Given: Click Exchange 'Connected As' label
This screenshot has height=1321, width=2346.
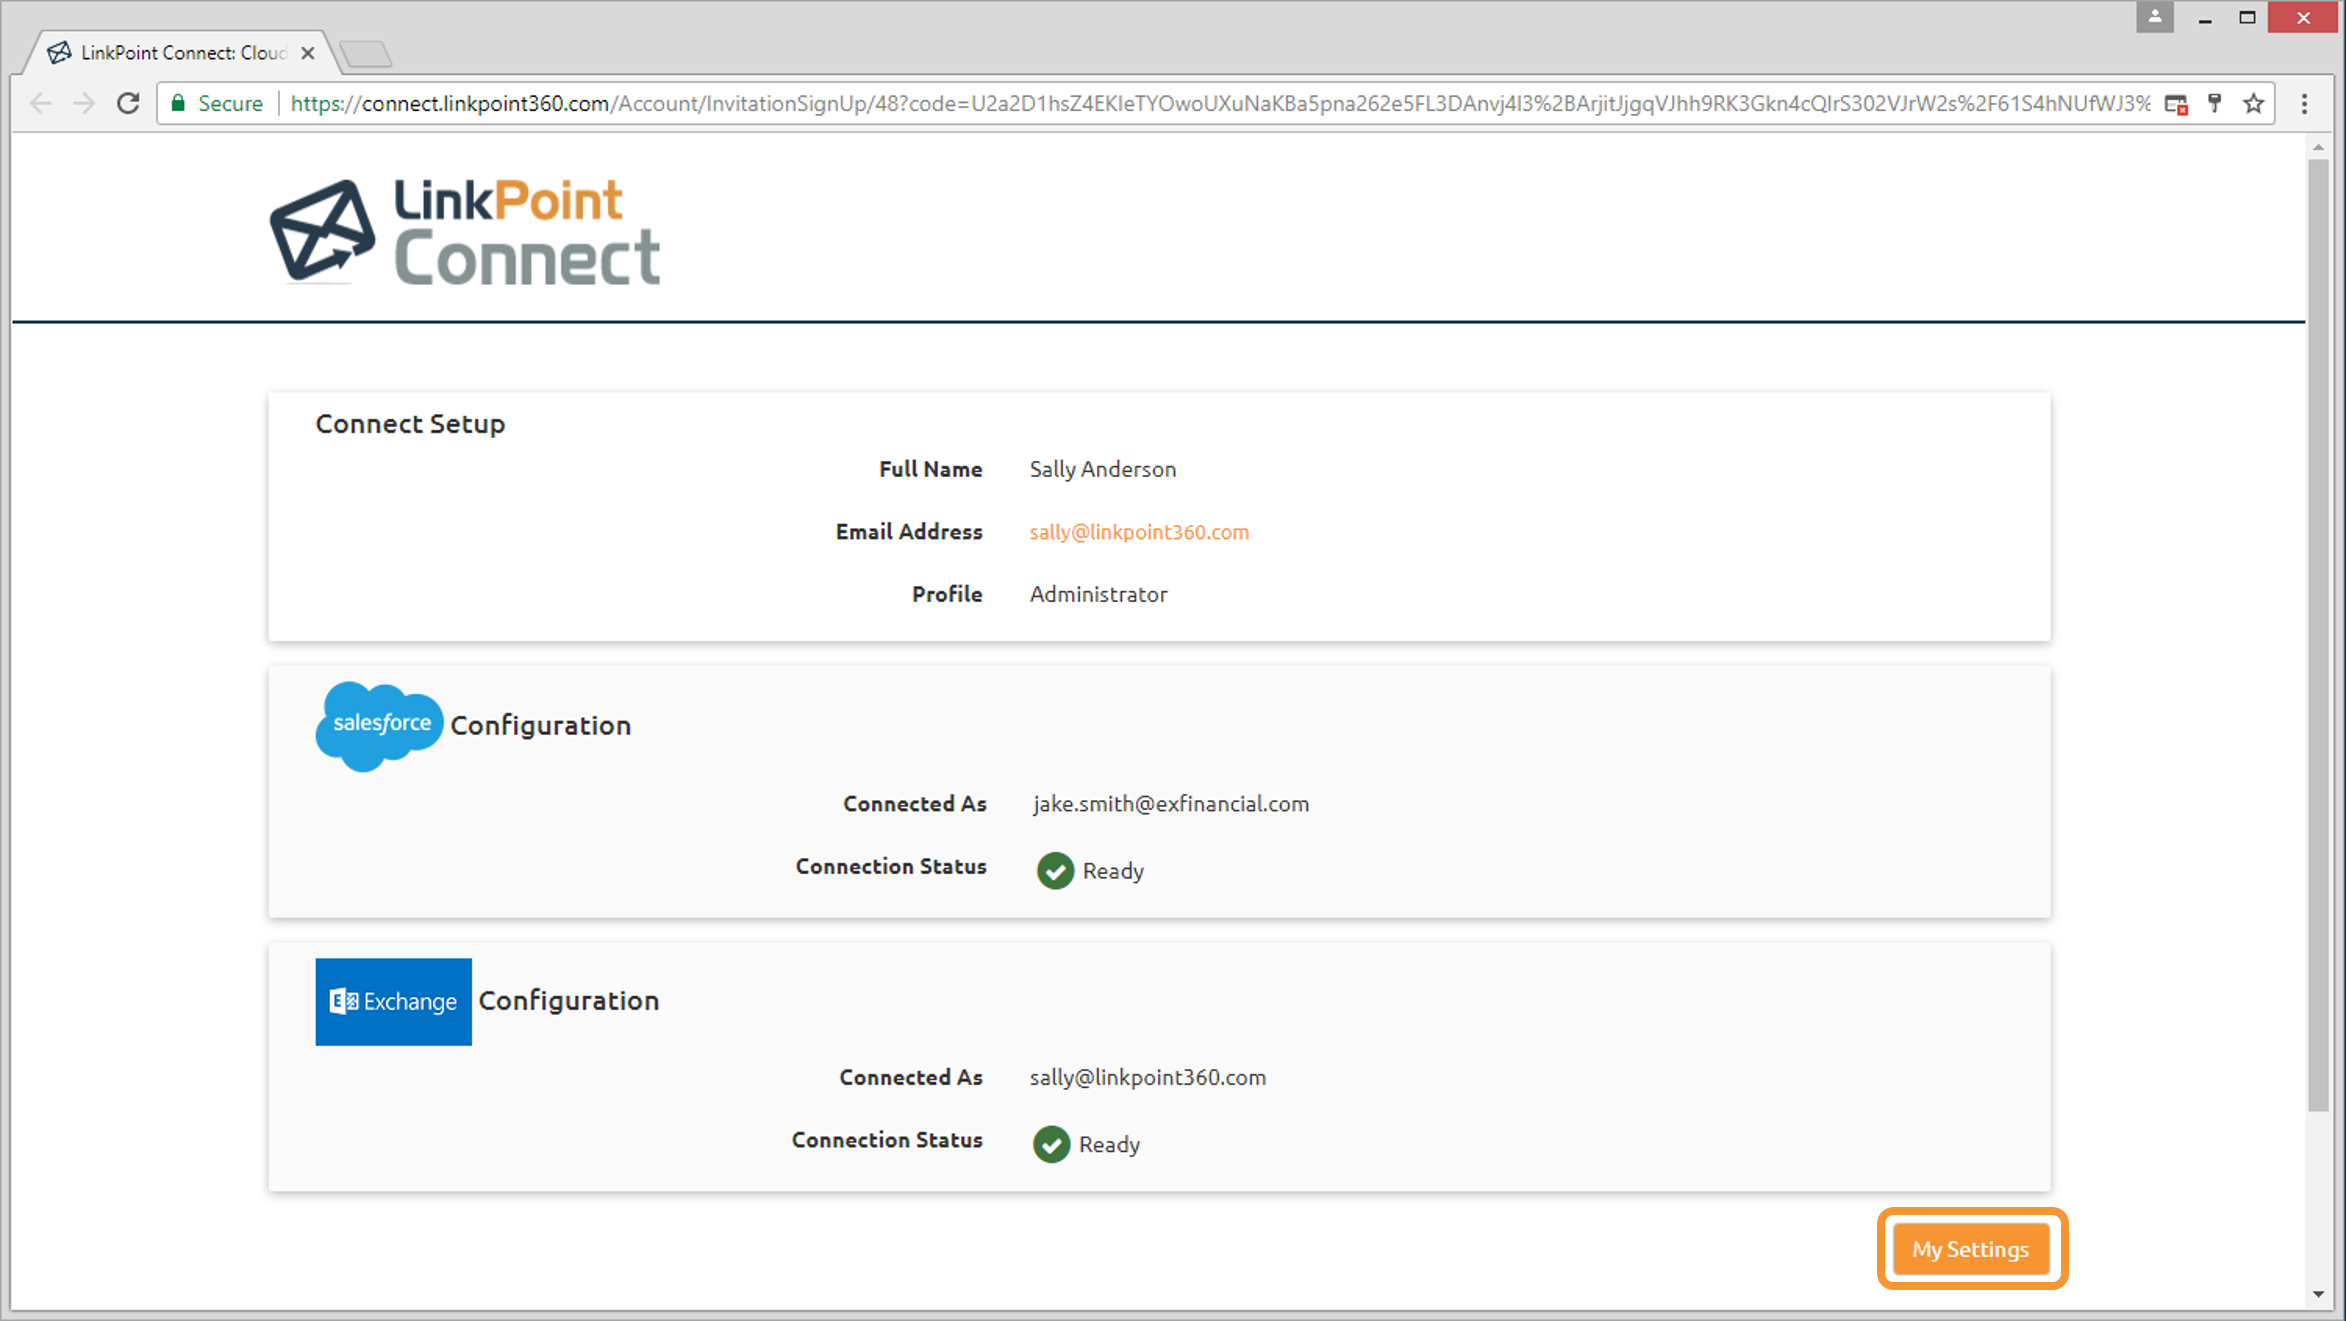Looking at the screenshot, I should pyautogui.click(x=910, y=1077).
